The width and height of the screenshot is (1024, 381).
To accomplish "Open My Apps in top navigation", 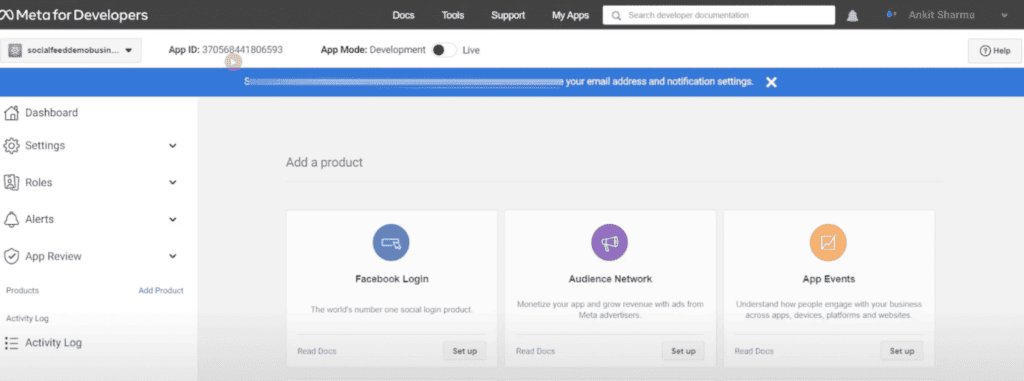I will (570, 15).
